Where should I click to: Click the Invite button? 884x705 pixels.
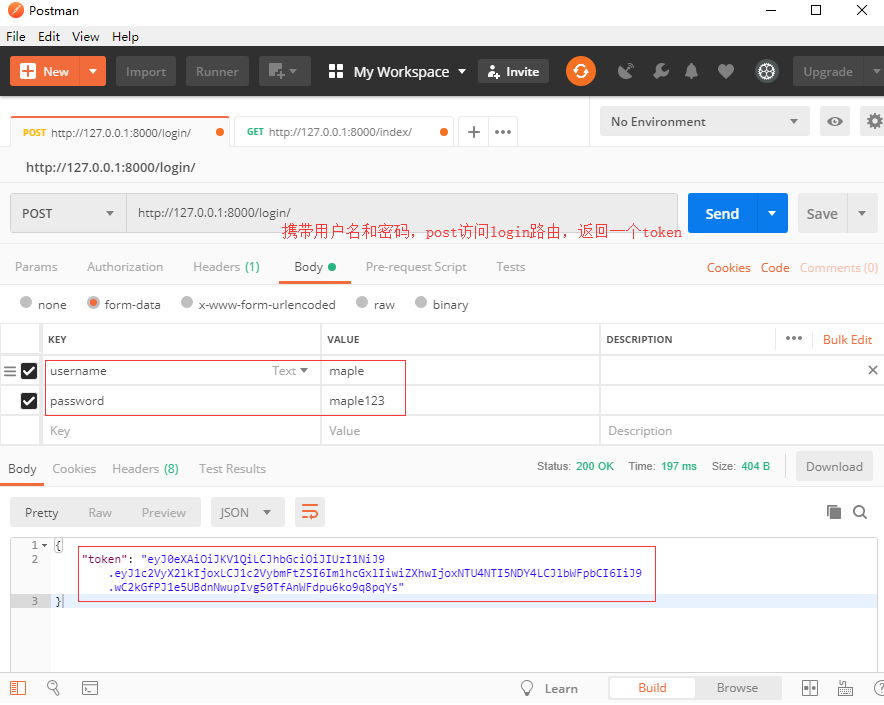click(x=513, y=72)
